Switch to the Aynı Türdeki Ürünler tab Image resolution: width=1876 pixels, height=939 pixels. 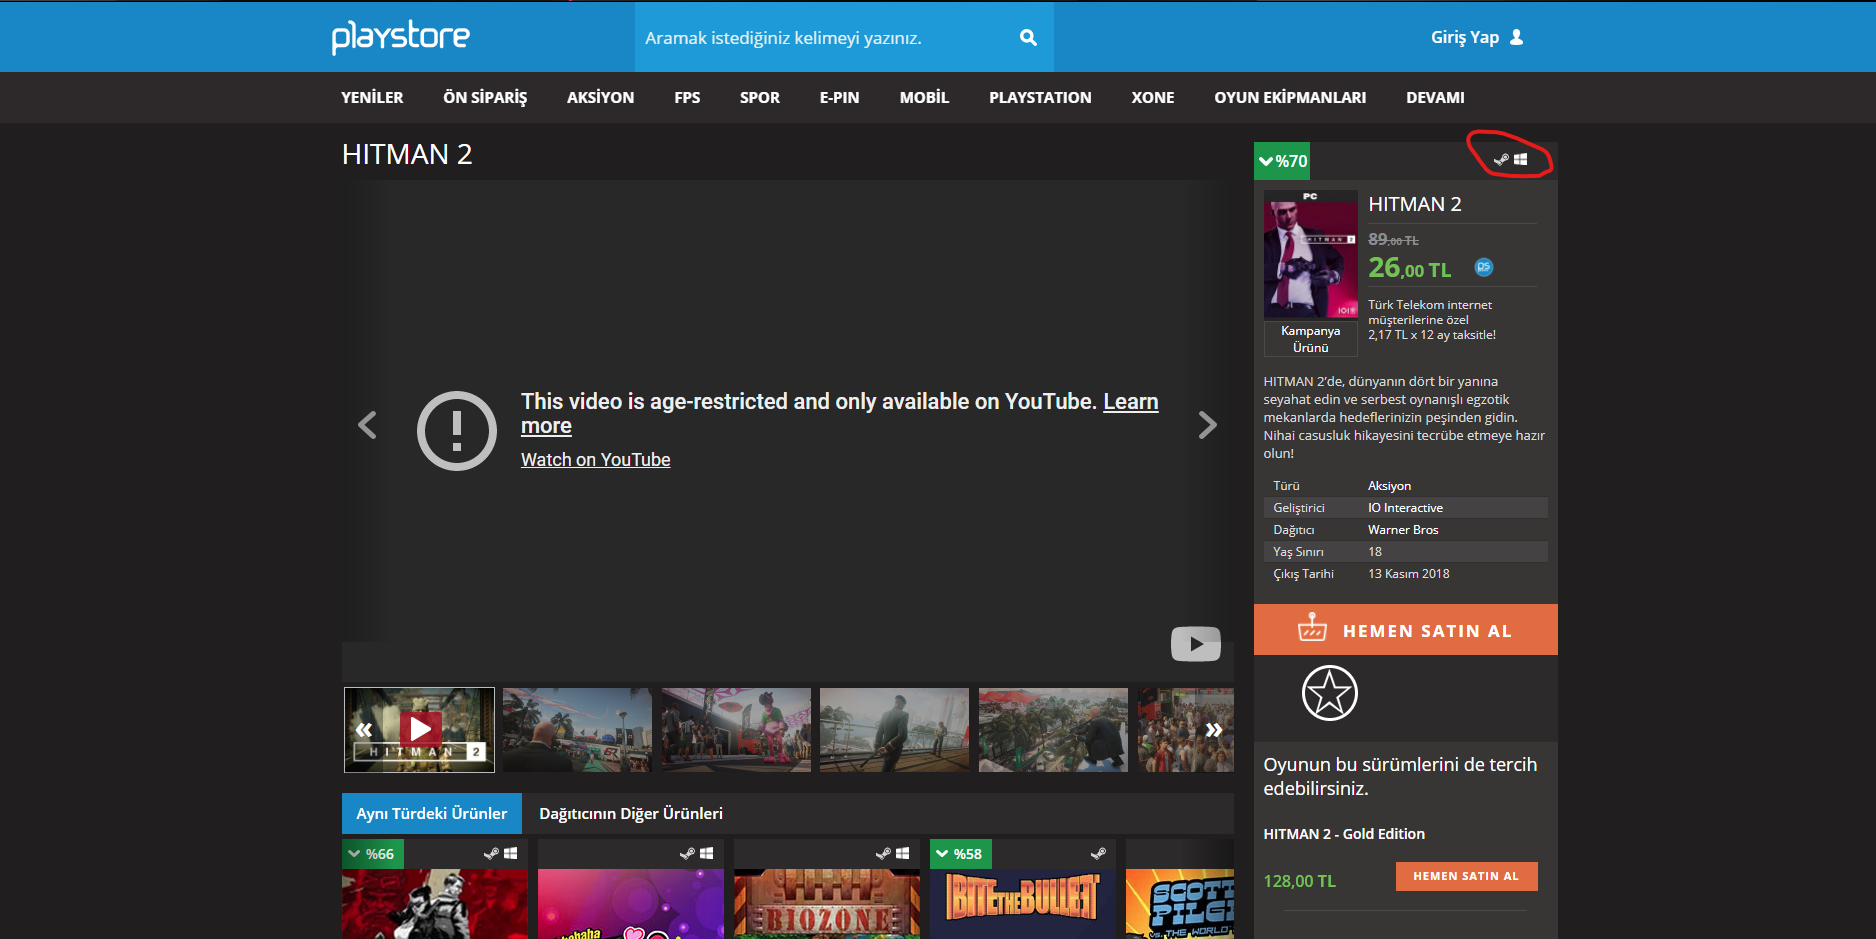click(x=432, y=813)
